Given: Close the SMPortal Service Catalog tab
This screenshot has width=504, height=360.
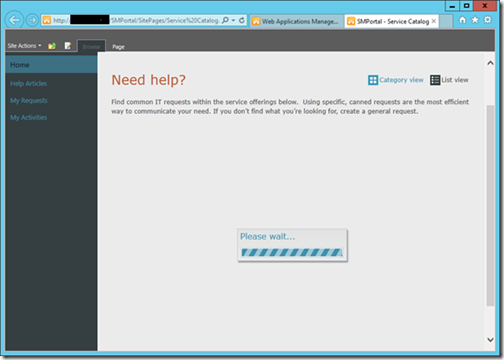Looking at the screenshot, I should 434,21.
